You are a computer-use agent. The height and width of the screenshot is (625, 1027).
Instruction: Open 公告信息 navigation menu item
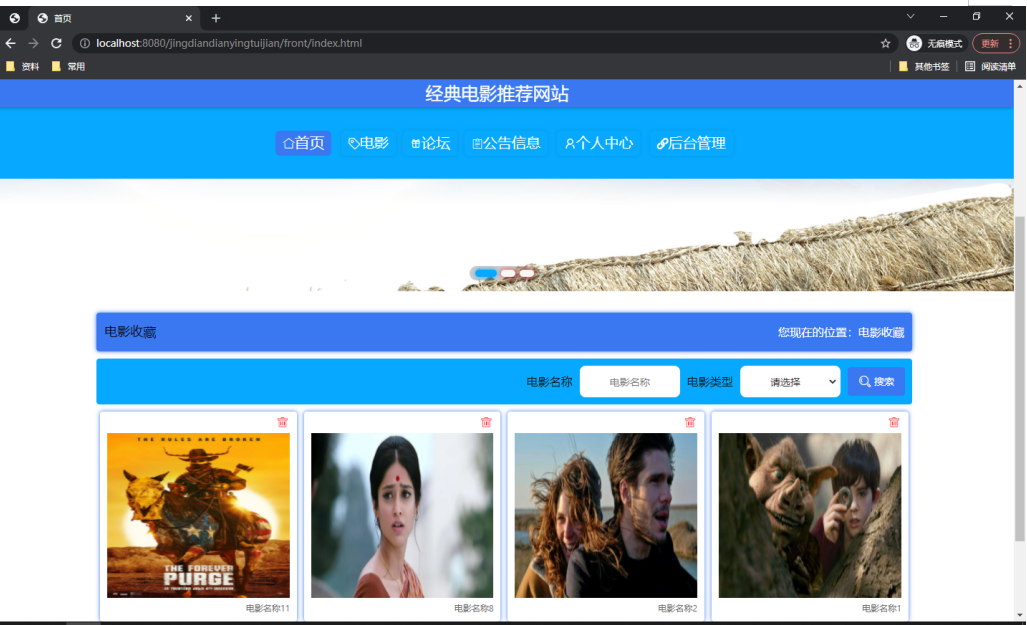506,143
